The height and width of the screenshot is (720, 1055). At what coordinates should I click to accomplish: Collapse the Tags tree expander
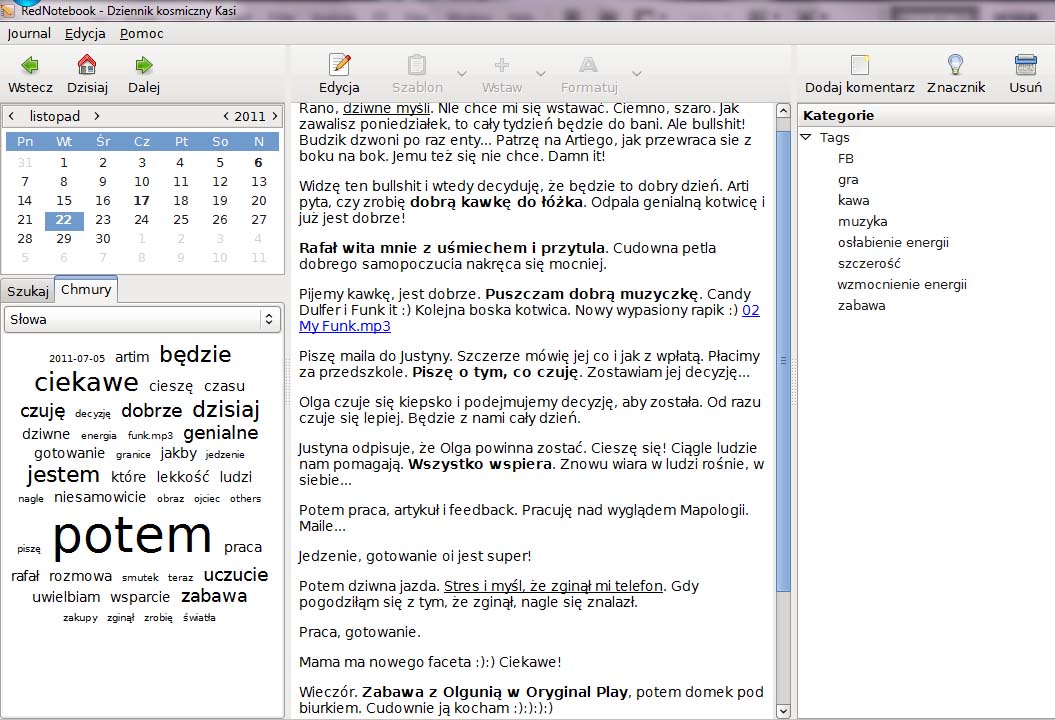click(x=806, y=138)
